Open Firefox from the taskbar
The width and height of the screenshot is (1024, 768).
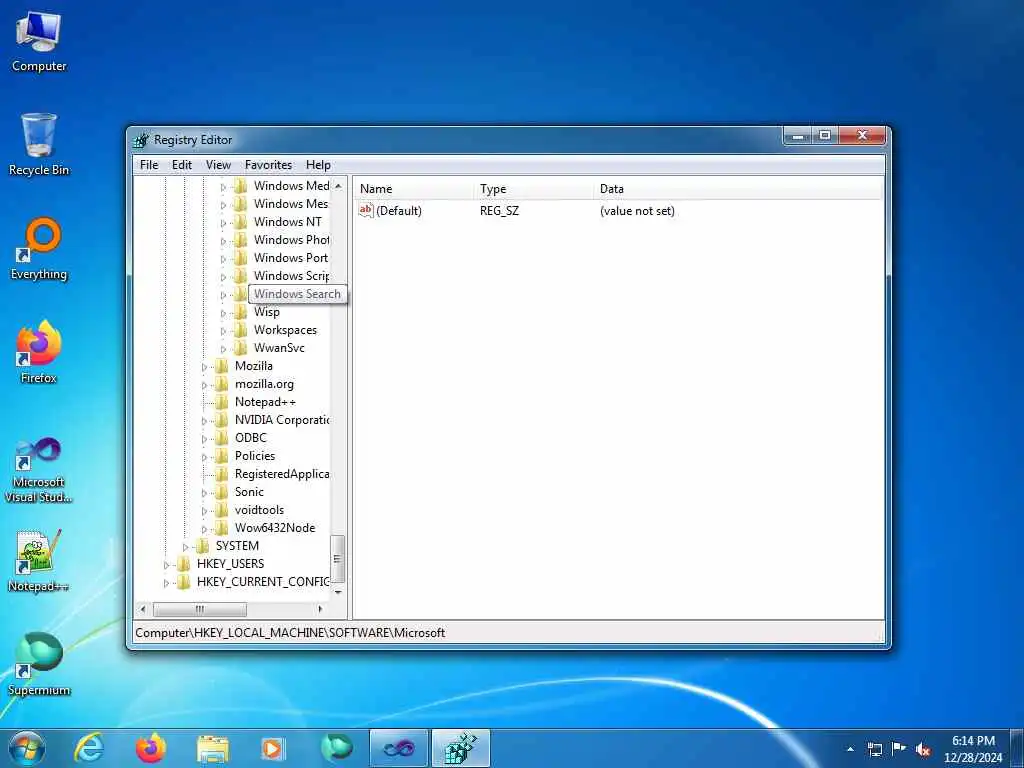[x=150, y=748]
